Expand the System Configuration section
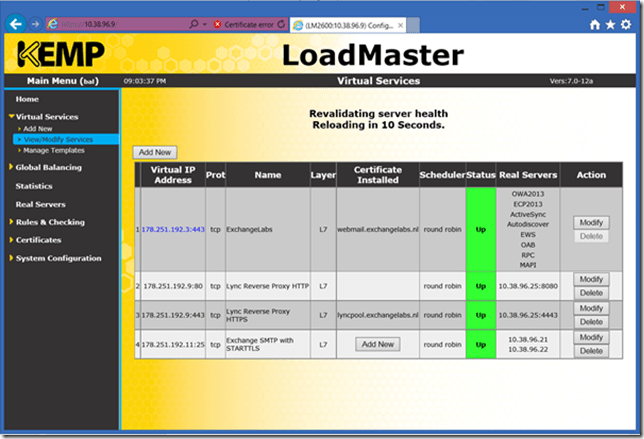Viewport: 644px width, 439px height. pyautogui.click(x=58, y=258)
